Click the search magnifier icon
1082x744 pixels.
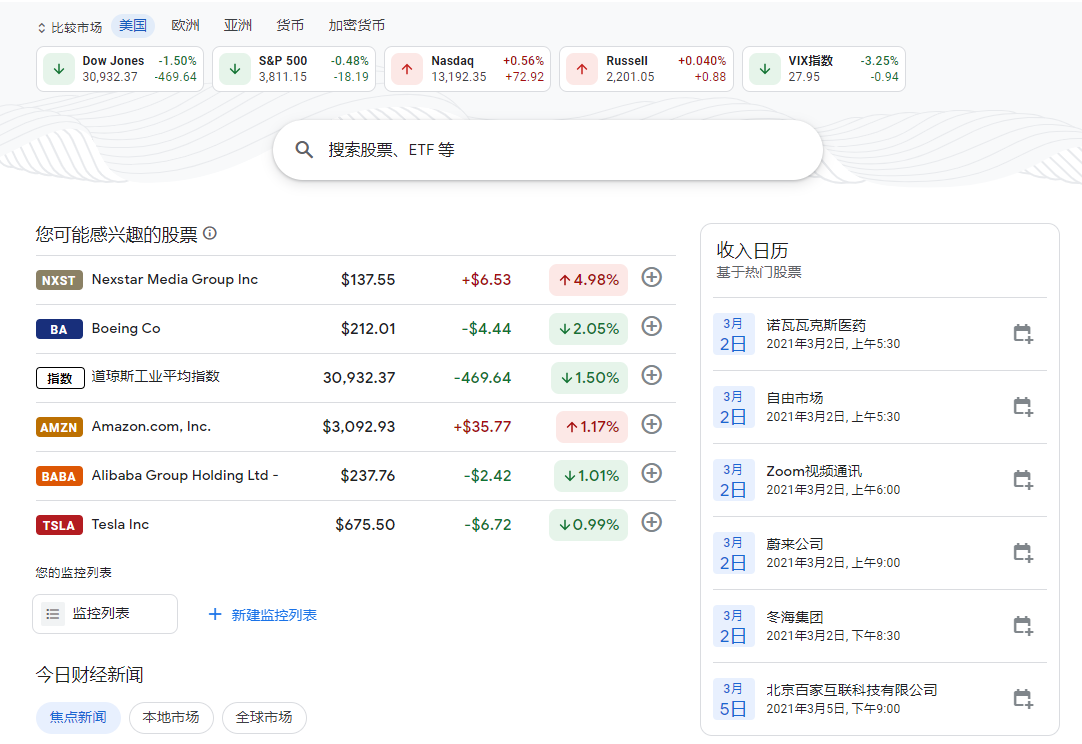click(304, 149)
